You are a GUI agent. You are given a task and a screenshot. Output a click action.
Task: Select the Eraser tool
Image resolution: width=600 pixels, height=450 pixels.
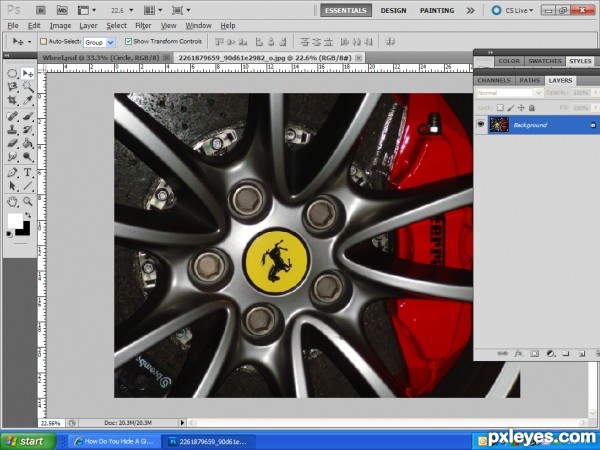[12, 143]
